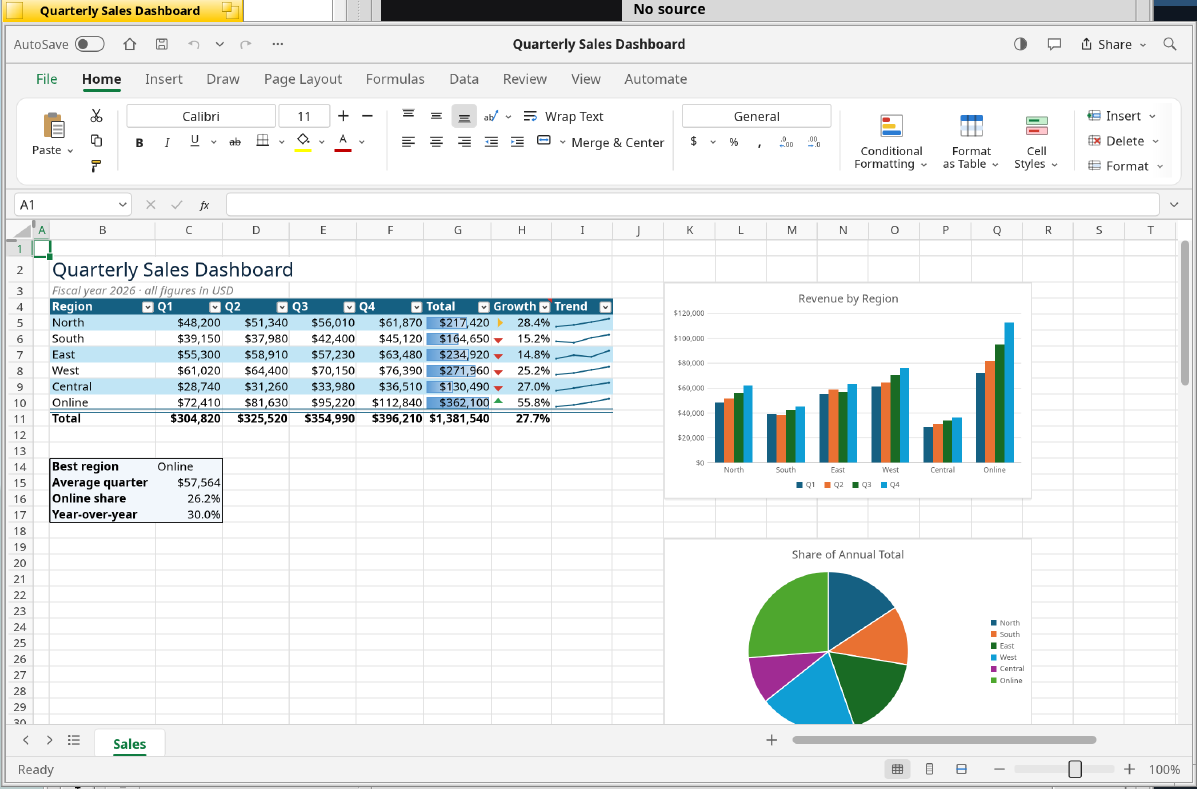1197x789 pixels.
Task: Decrease font size with minus icon
Action: tap(367, 116)
